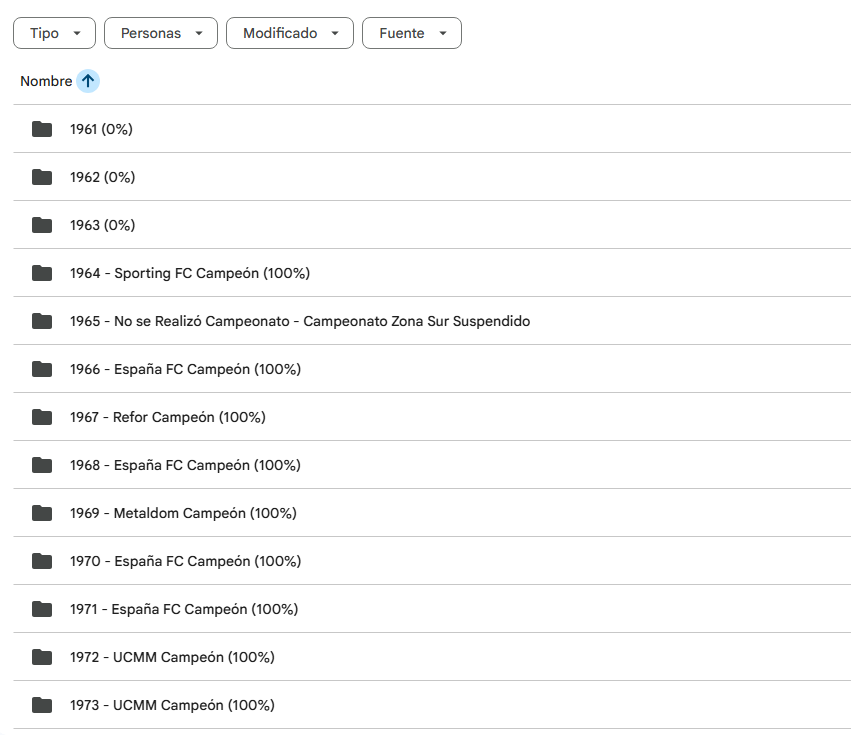Open the Modificado filter dropdown

coord(290,33)
